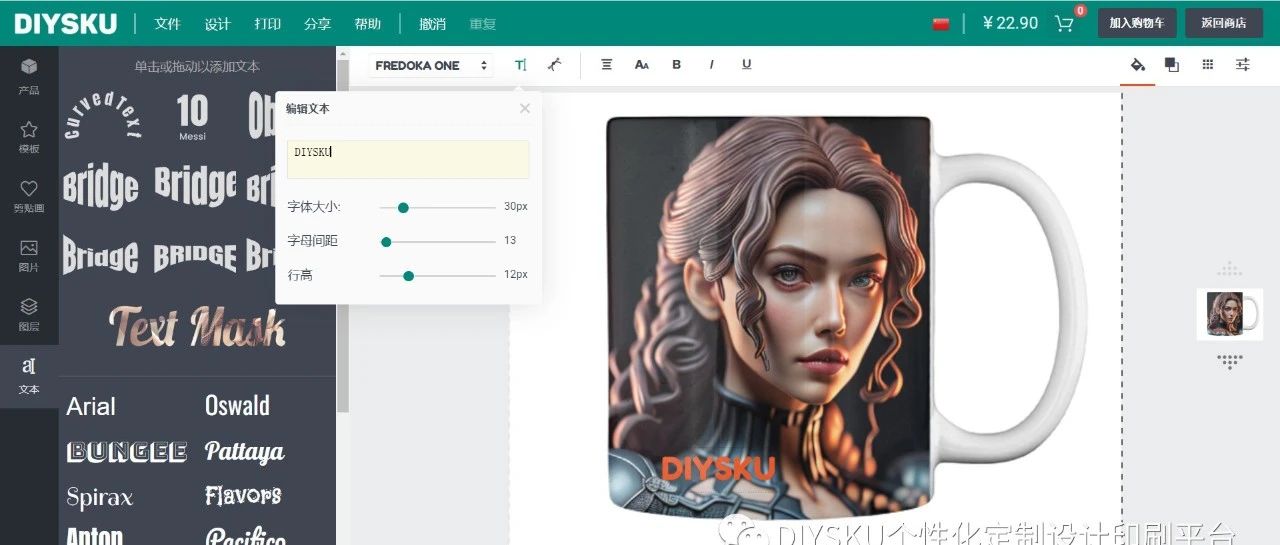The image size is (1280, 545).
Task: Click the DIYSKU logo
Action: point(66,24)
